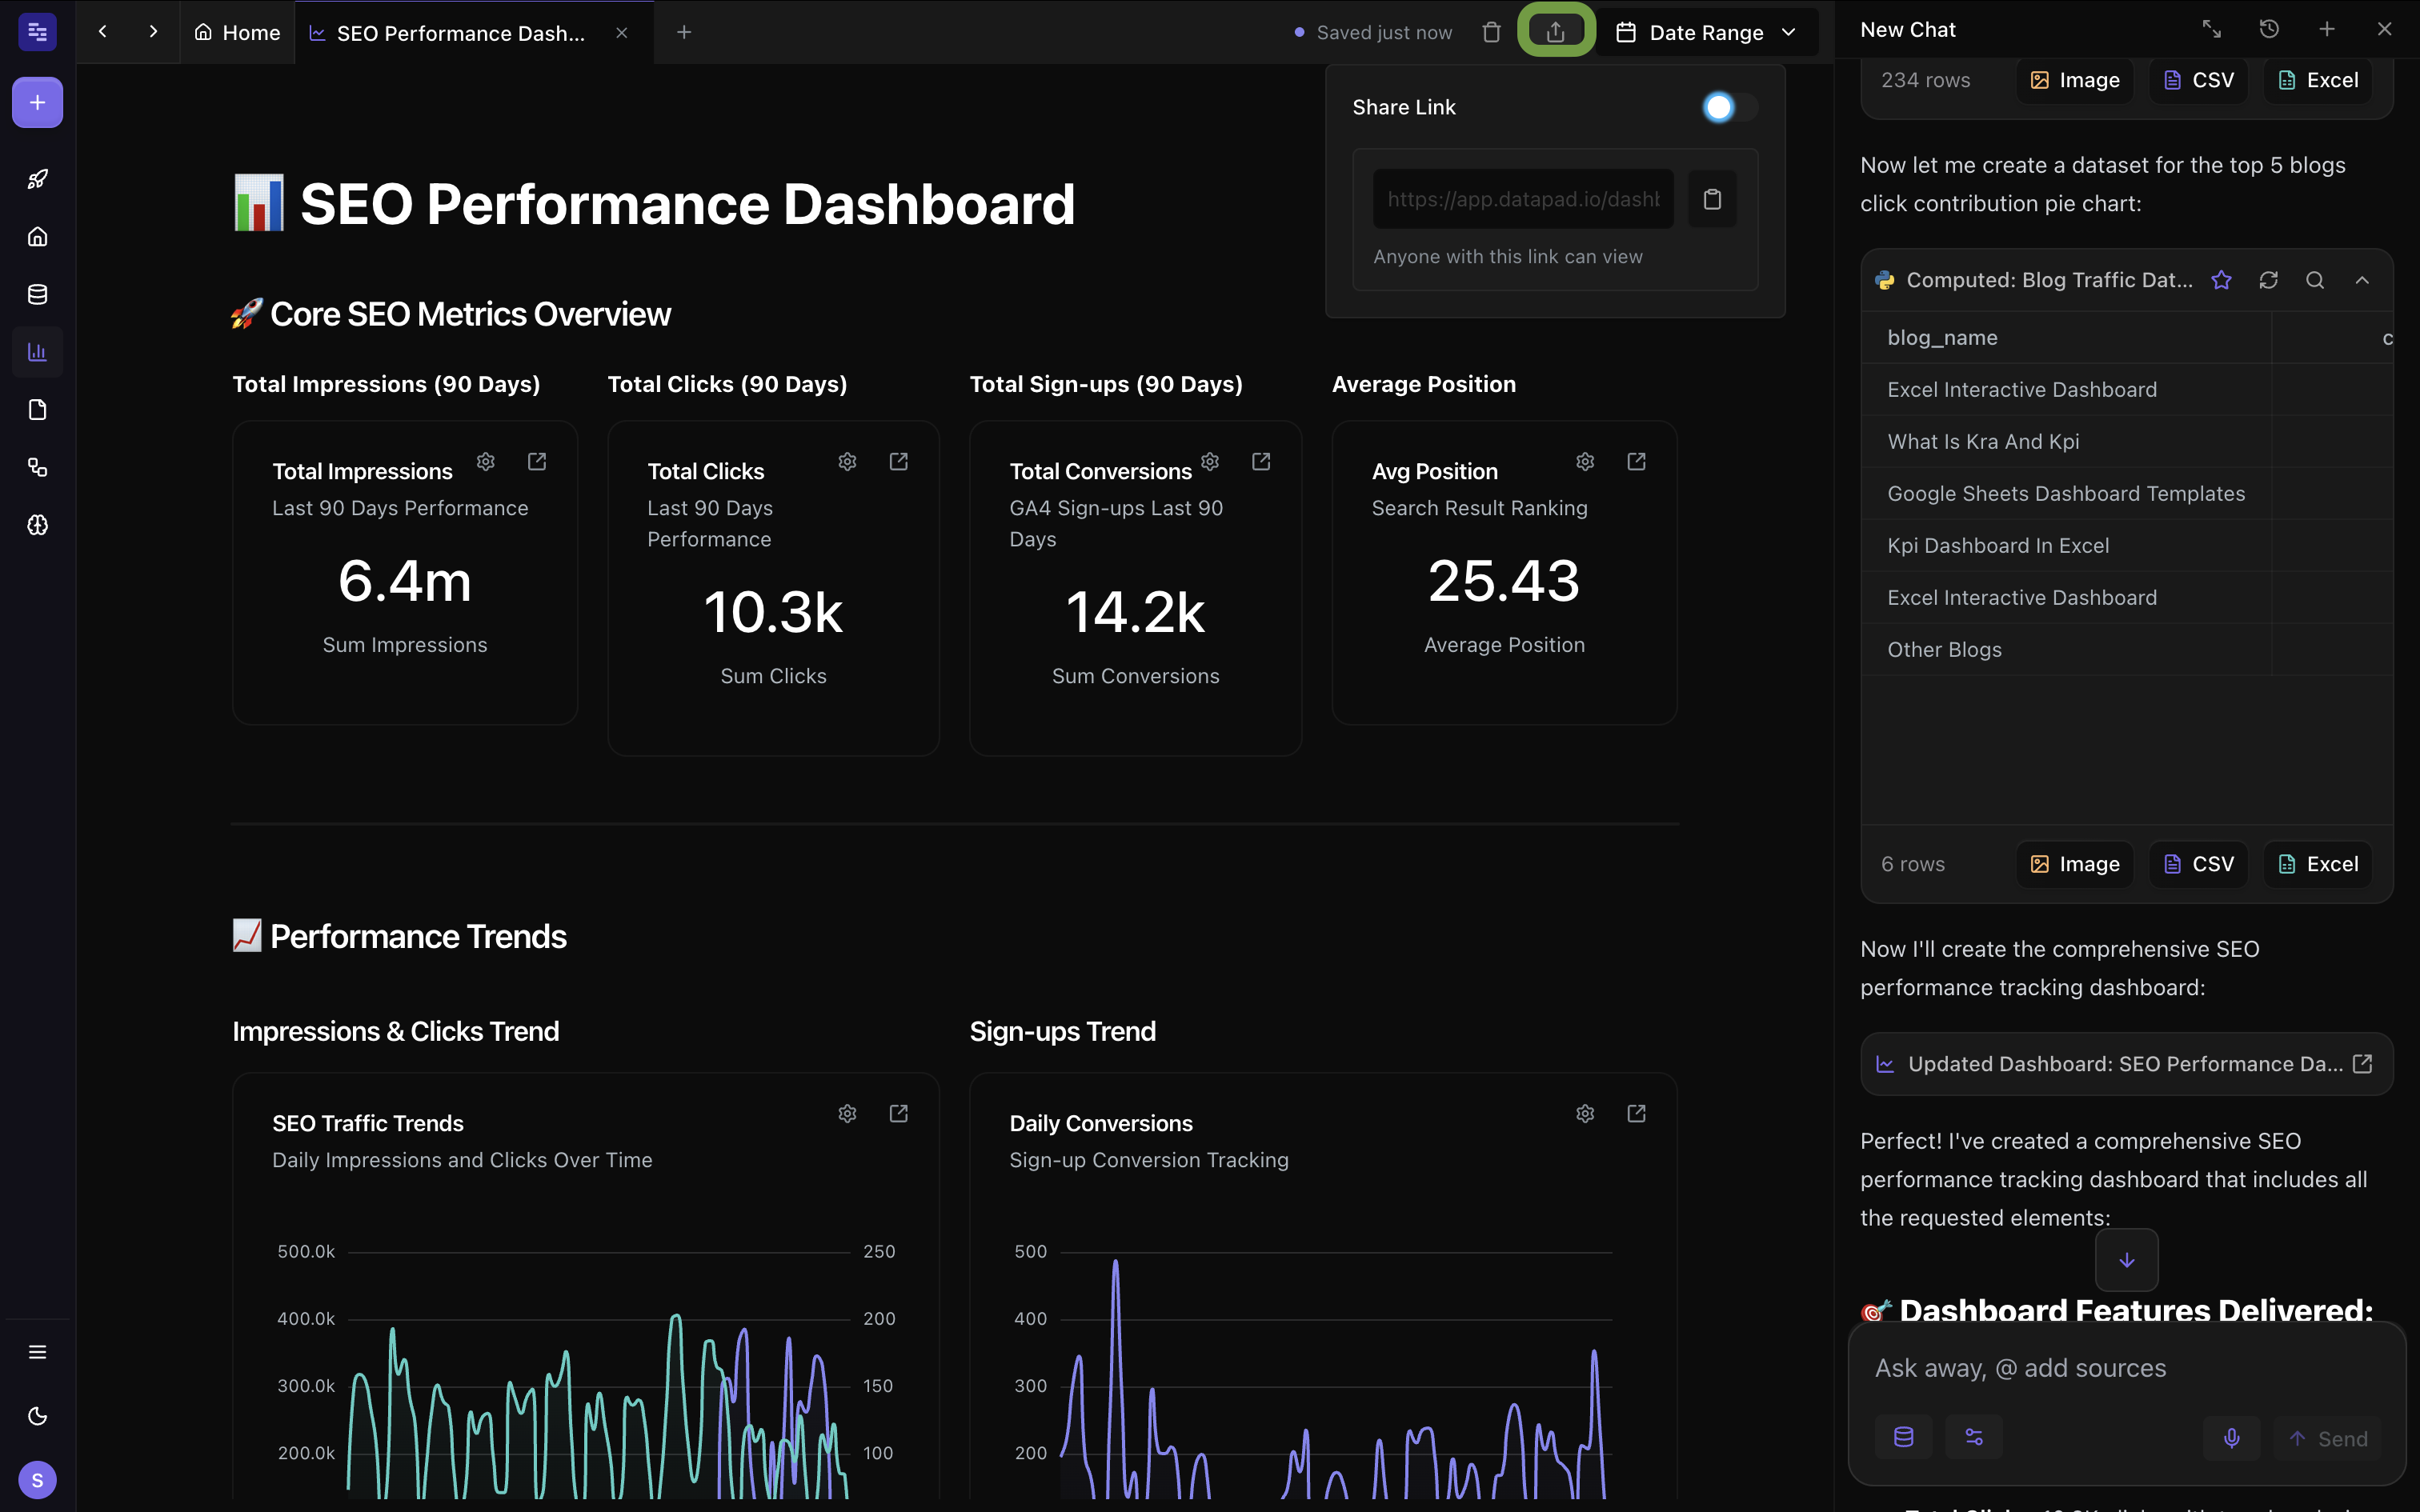2420x1512 pixels.
Task: Click the rocket icon in the sidebar
Action: click(x=37, y=179)
